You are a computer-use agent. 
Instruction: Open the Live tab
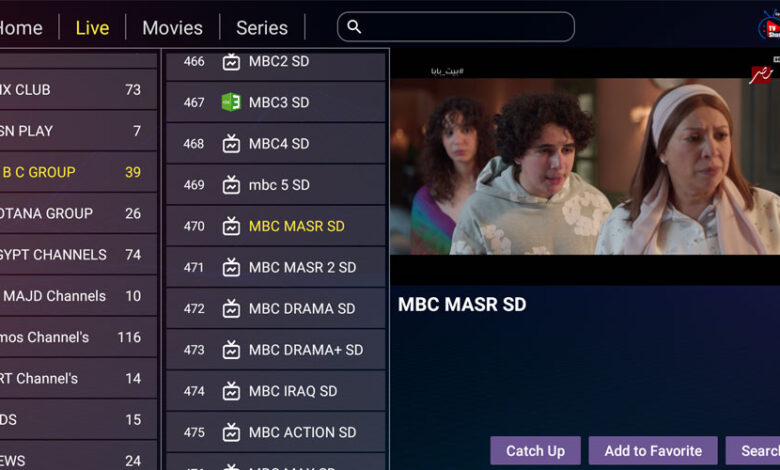(x=92, y=28)
